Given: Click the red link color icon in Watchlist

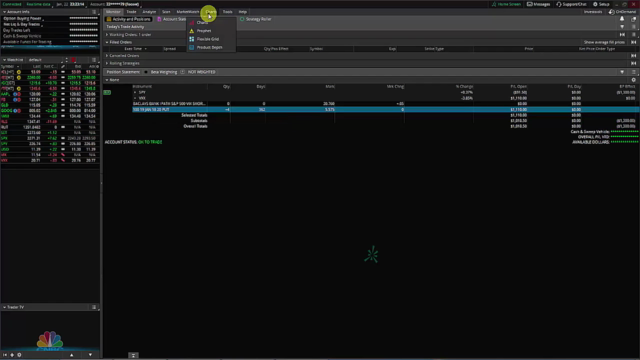Looking at the screenshot, I should pyautogui.click(x=73, y=60).
